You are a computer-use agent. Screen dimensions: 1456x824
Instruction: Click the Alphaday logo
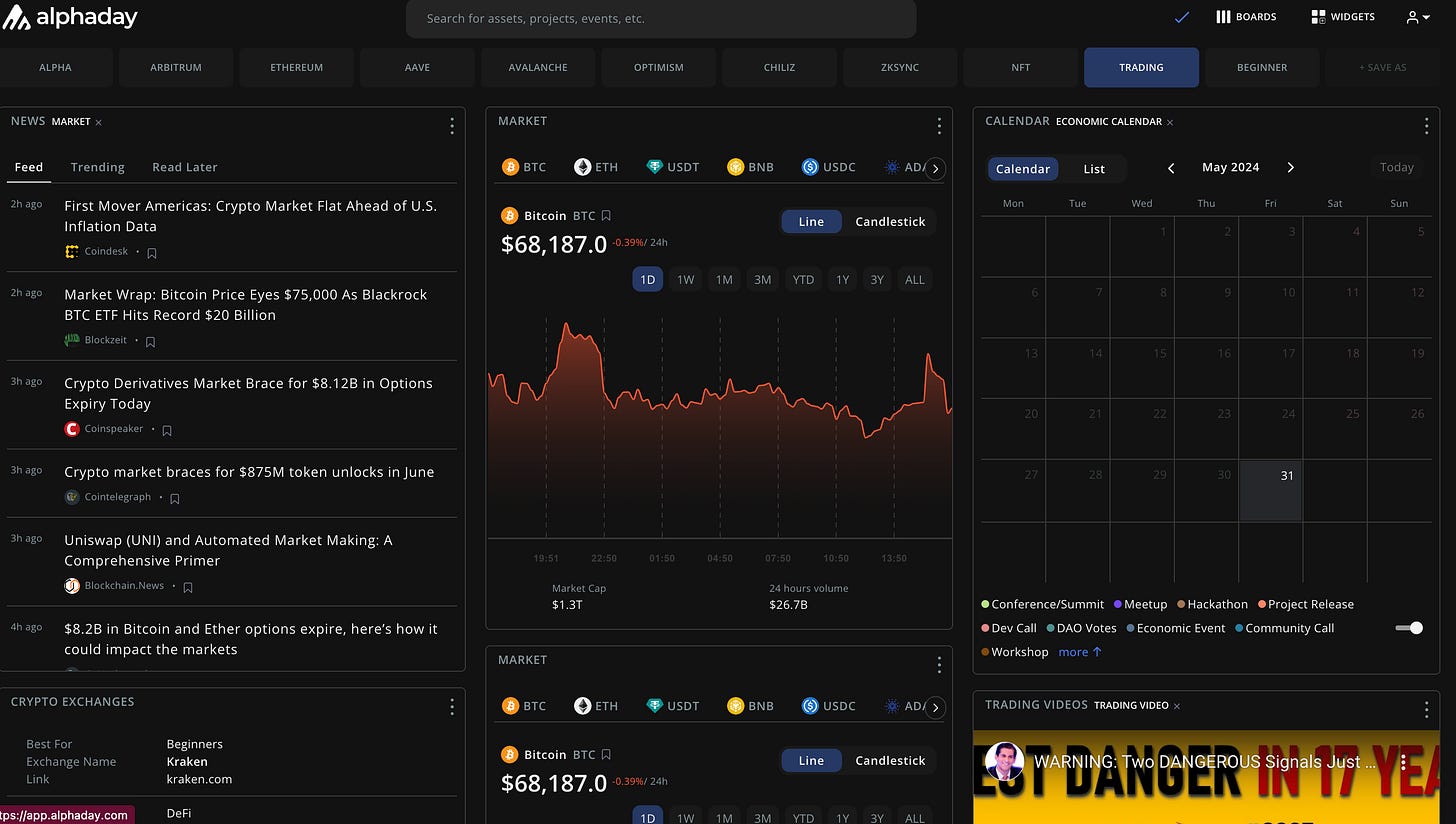point(70,17)
